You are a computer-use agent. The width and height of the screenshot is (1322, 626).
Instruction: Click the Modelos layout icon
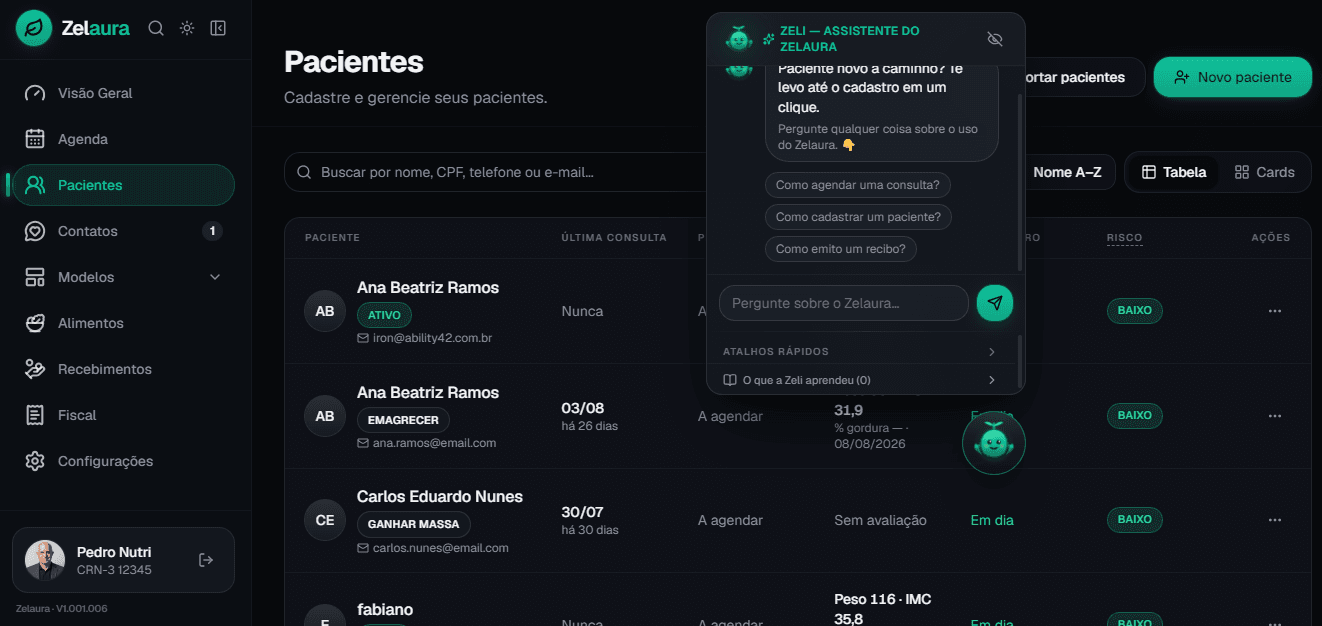coord(35,277)
